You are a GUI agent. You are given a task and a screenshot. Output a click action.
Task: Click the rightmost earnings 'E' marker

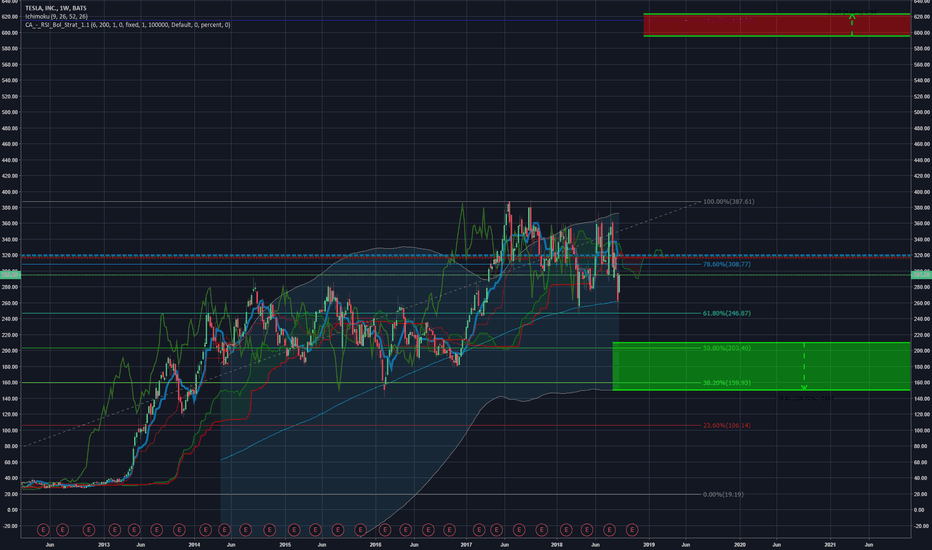click(632, 529)
